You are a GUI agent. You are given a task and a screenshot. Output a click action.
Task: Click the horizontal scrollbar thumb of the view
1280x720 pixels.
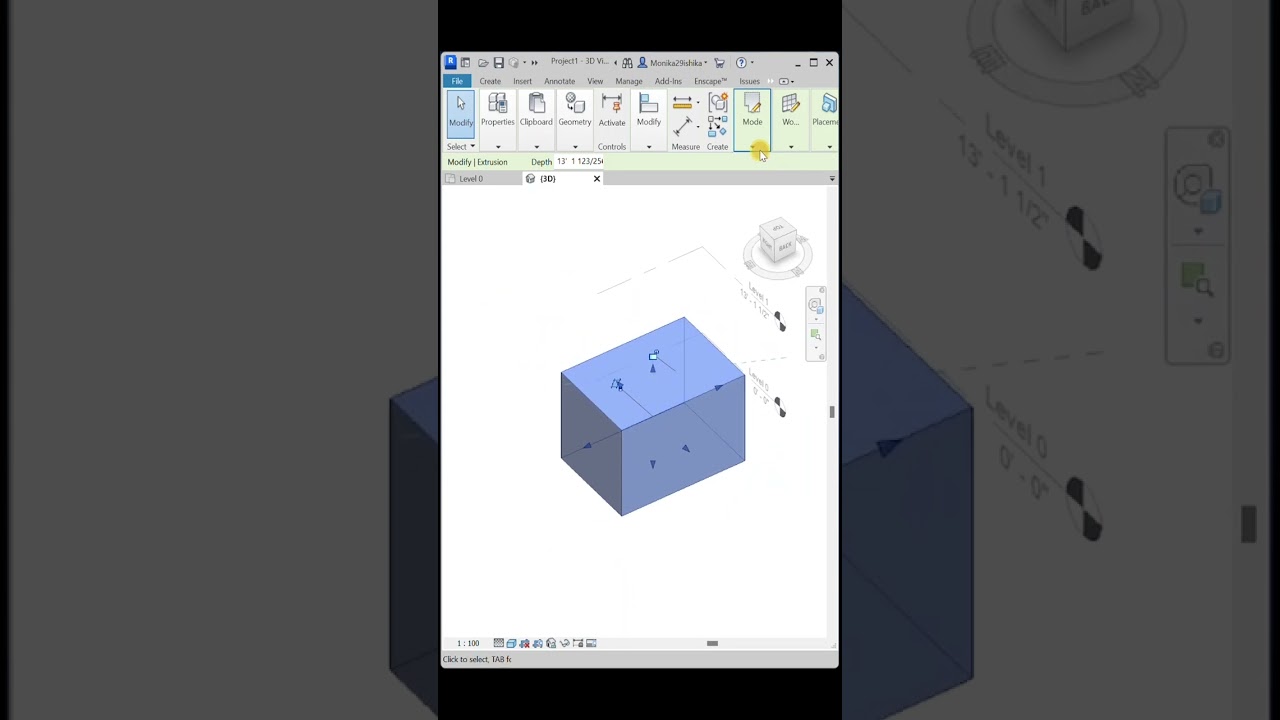tap(712, 643)
